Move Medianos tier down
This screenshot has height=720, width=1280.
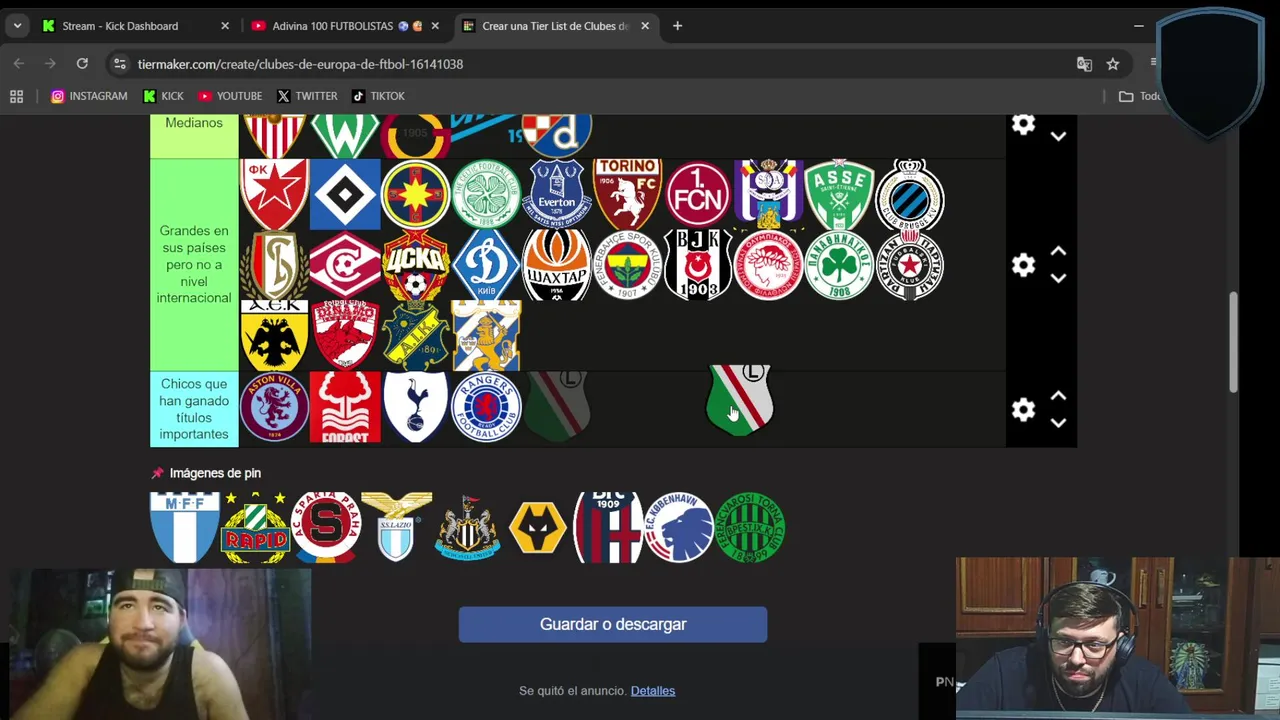1058,136
